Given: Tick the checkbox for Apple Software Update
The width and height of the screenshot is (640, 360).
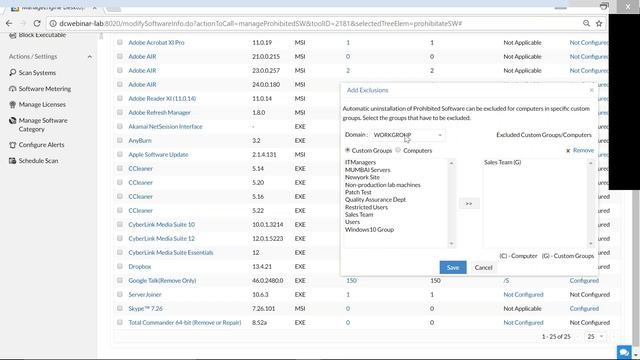Looking at the screenshot, I should [120, 154].
